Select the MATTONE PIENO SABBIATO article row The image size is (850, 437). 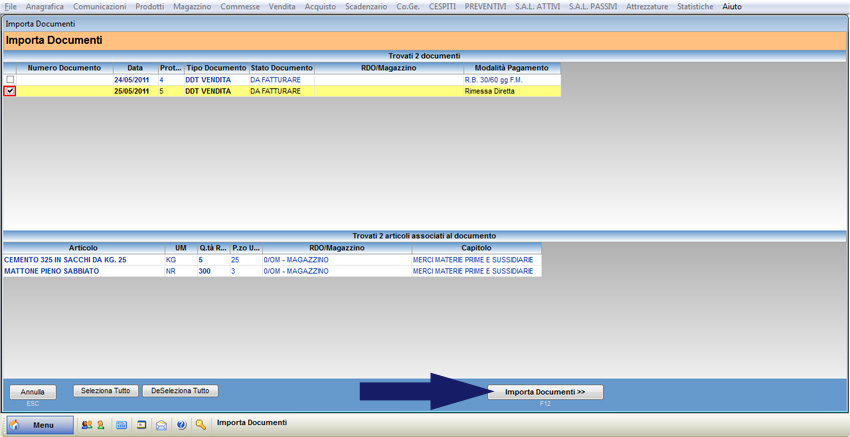pos(52,271)
